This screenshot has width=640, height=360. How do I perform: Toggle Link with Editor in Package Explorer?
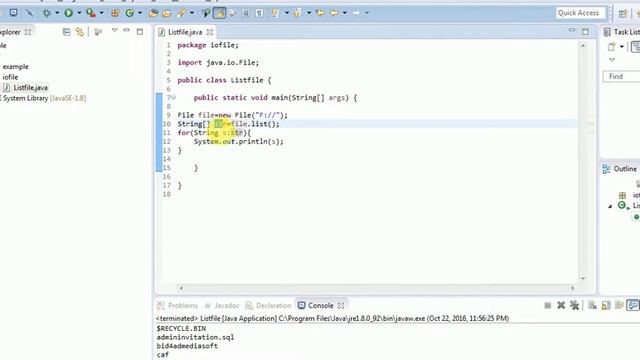point(80,32)
